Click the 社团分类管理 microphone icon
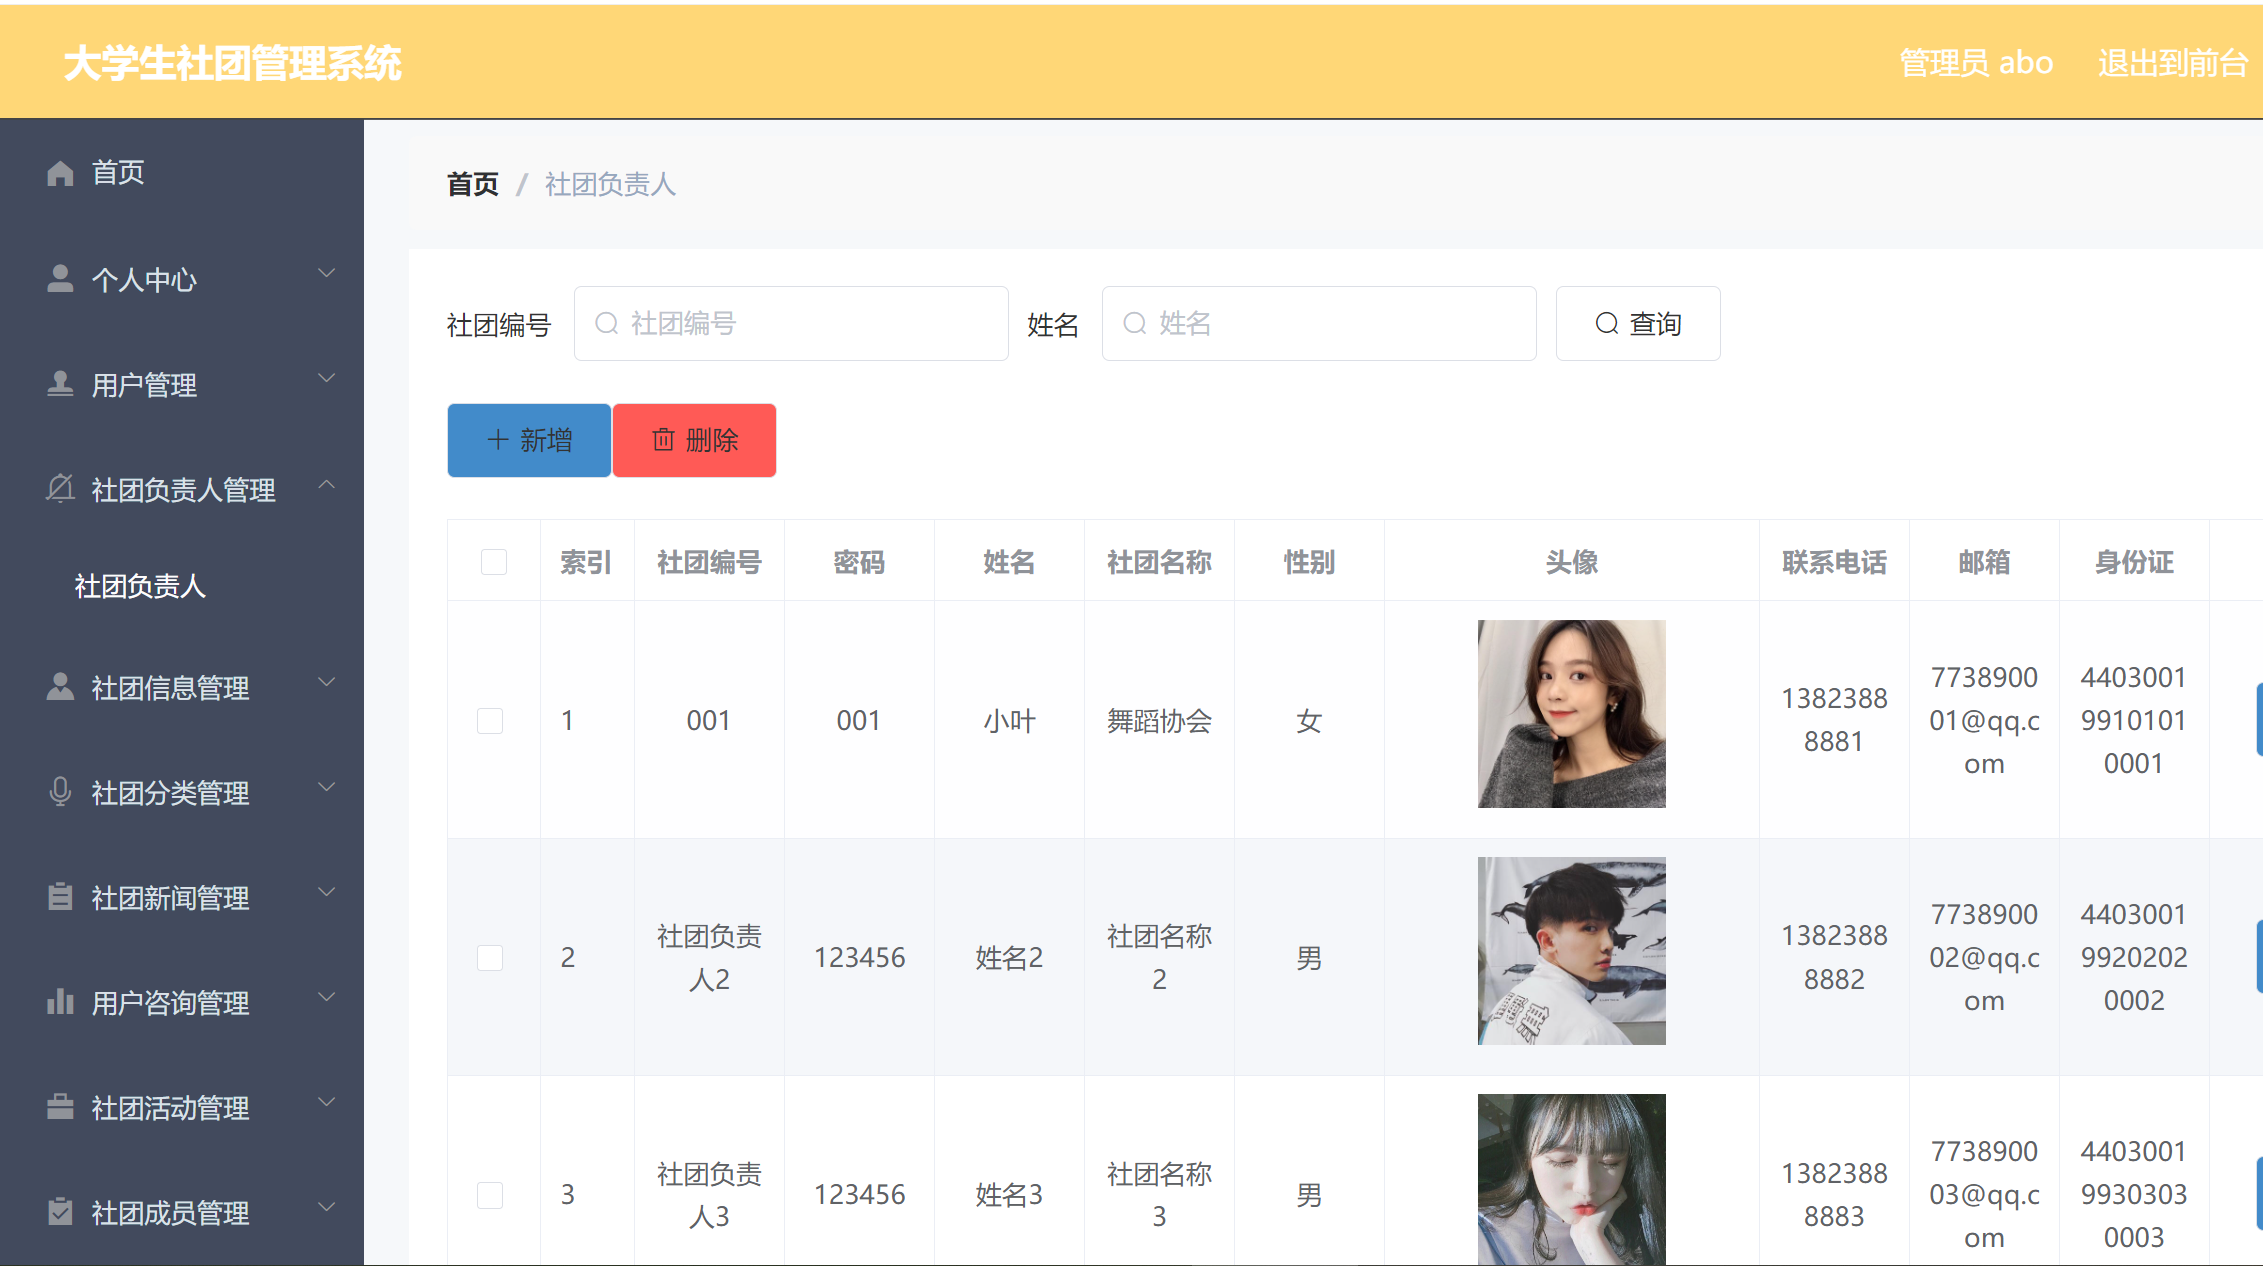 tap(60, 792)
